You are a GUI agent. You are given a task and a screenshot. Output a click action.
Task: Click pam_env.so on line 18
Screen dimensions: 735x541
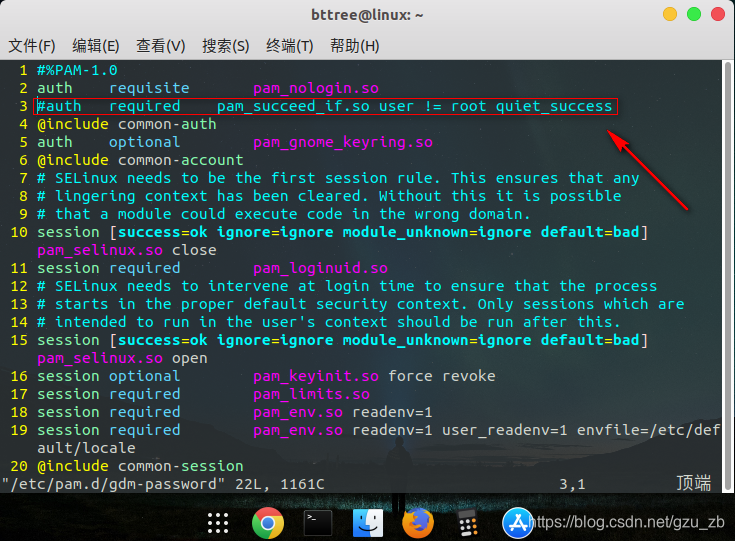tap(298, 412)
